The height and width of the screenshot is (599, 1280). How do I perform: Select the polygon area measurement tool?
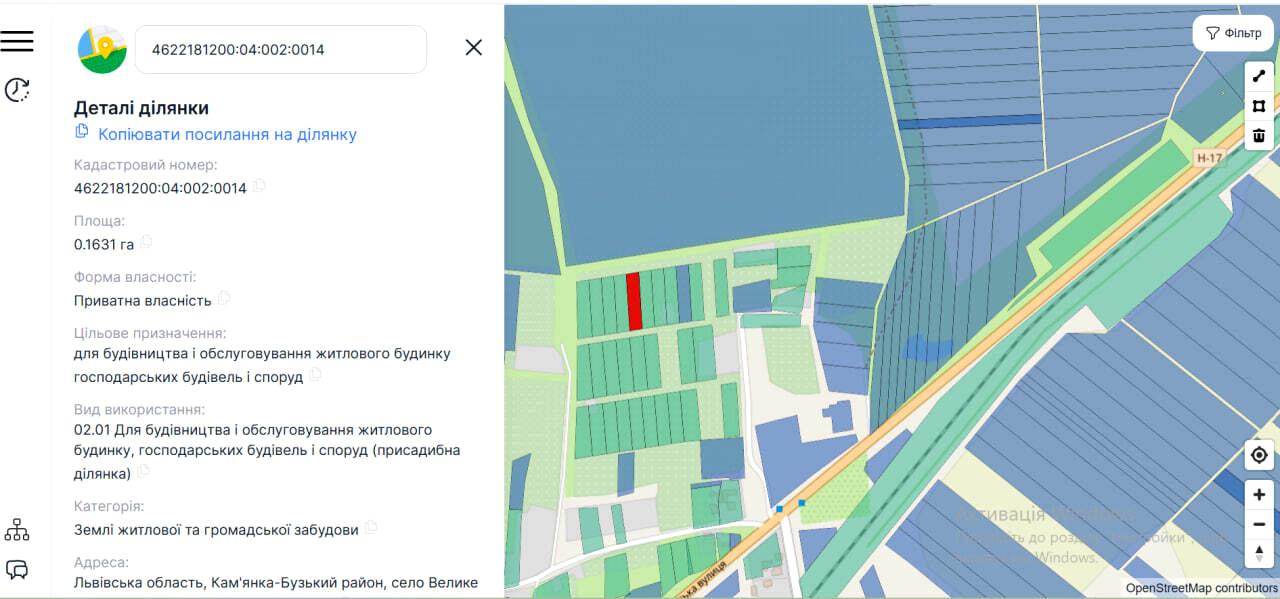click(x=1259, y=106)
